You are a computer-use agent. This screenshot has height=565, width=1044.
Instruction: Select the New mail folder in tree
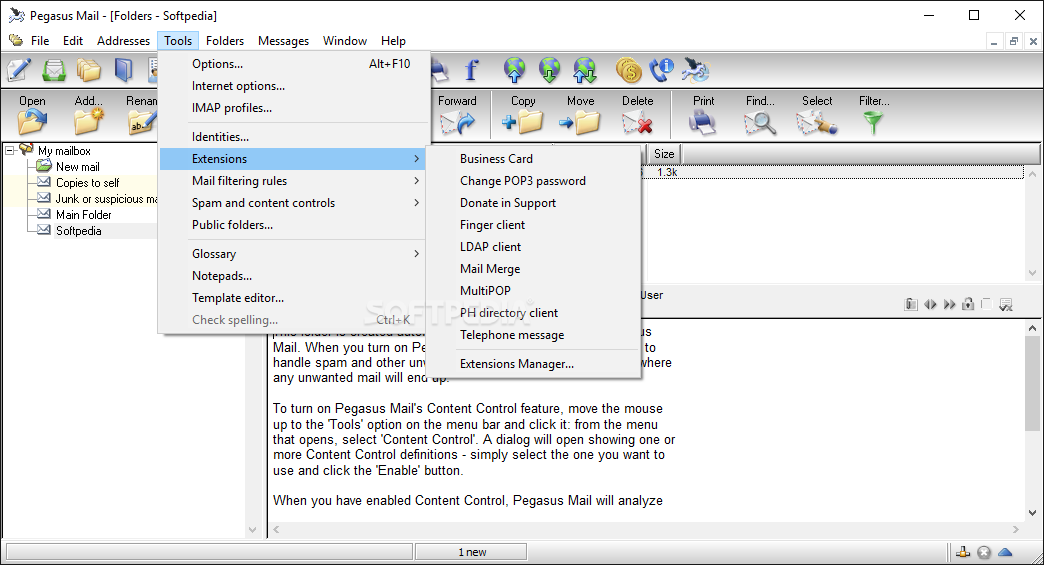(77, 166)
